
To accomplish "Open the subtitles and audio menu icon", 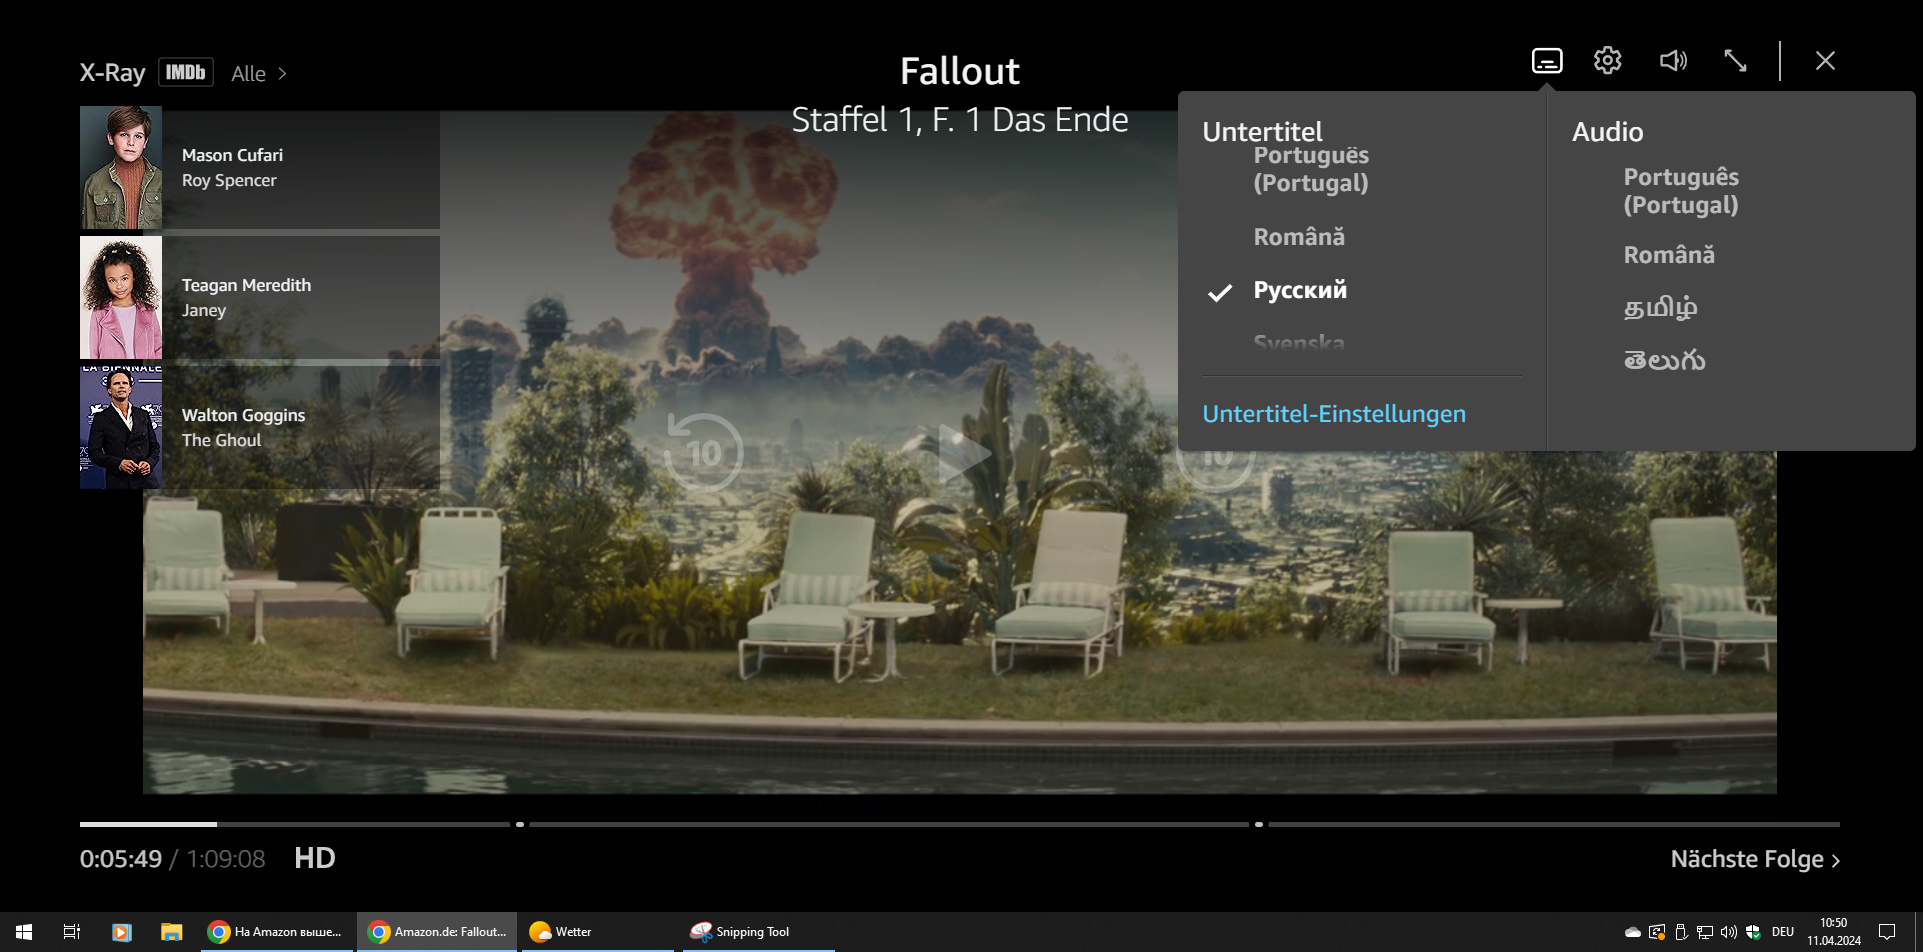I will pyautogui.click(x=1547, y=61).
